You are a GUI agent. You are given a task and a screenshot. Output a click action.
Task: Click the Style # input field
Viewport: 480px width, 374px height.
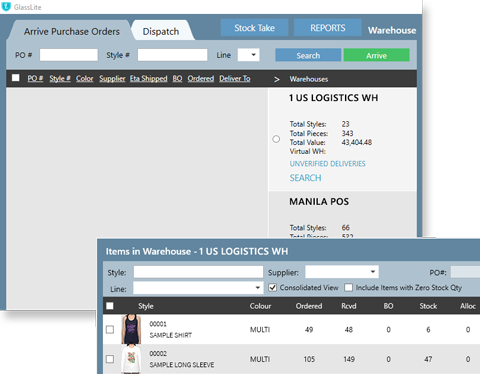(173, 55)
